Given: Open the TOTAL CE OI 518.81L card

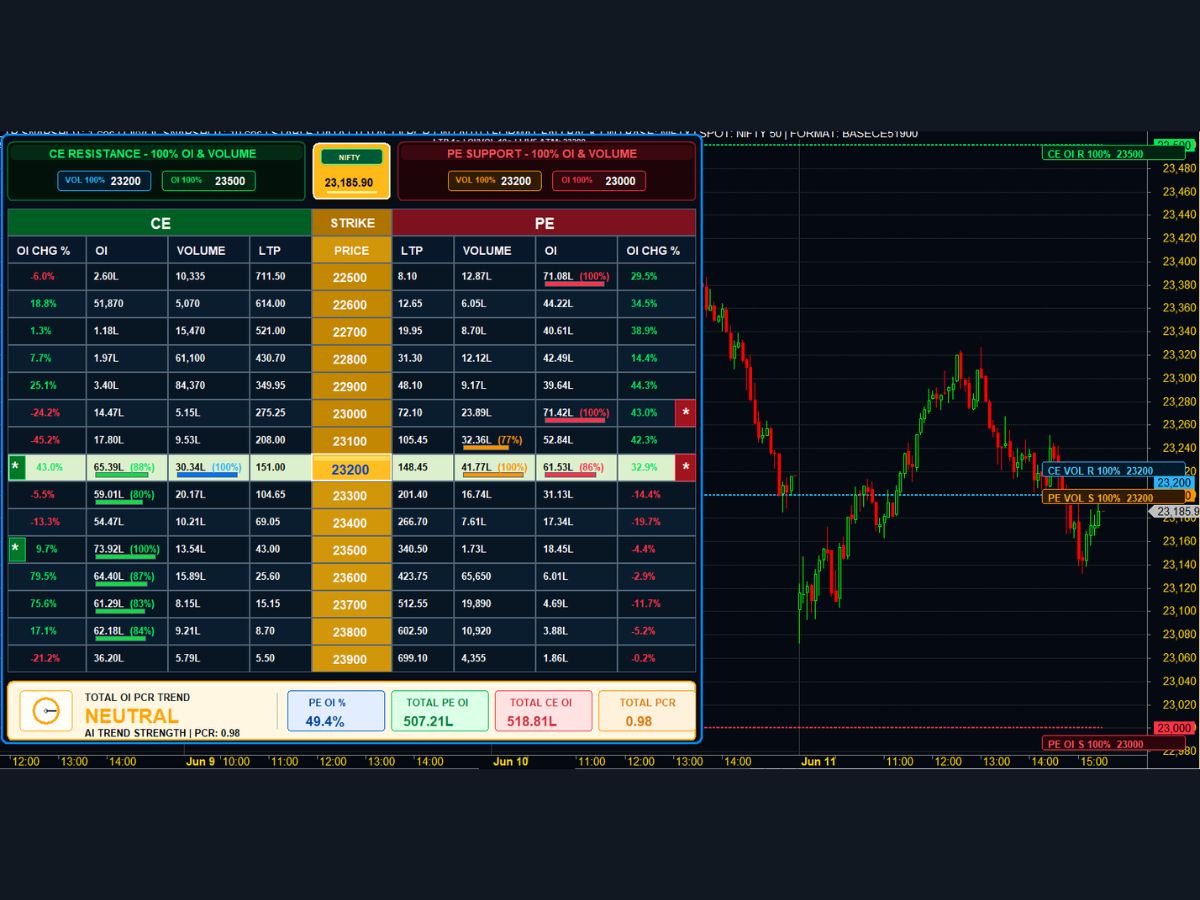Looking at the screenshot, I should click(543, 711).
